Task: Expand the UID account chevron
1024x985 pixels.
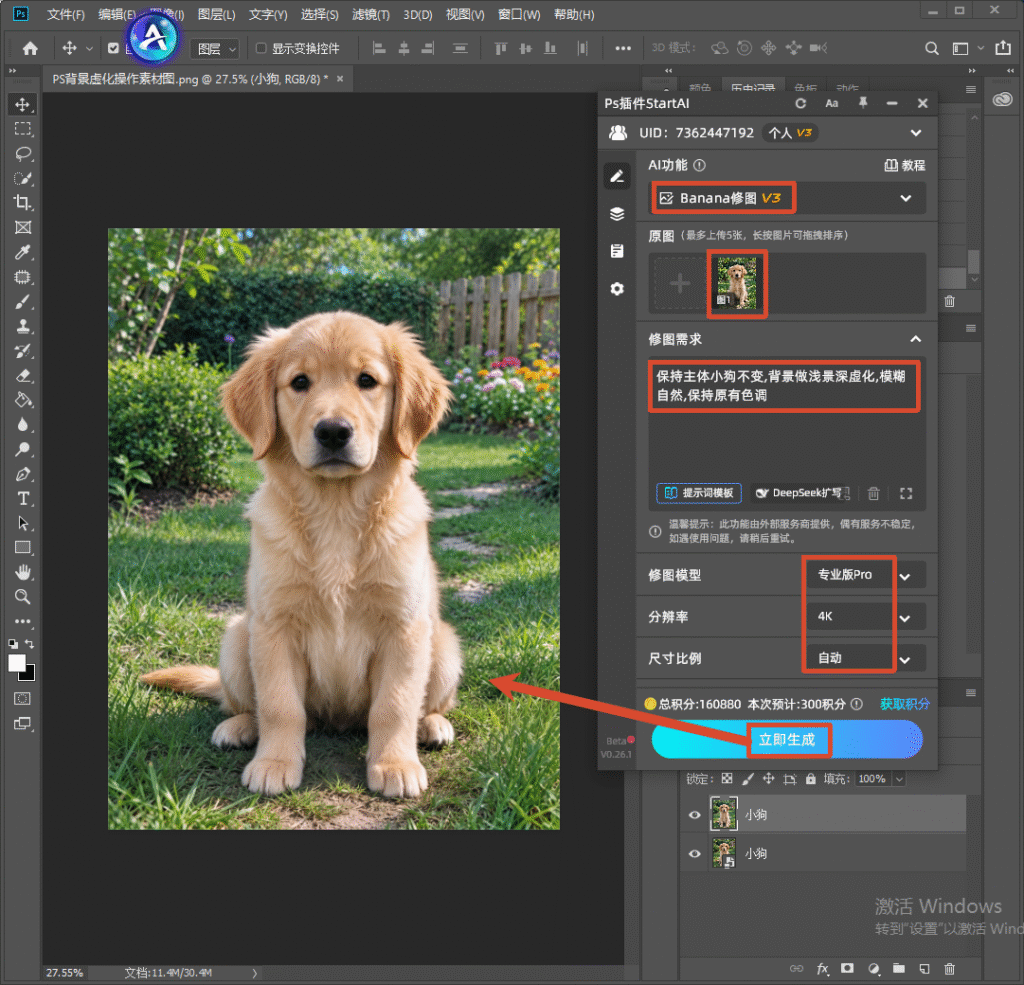Action: tap(916, 133)
